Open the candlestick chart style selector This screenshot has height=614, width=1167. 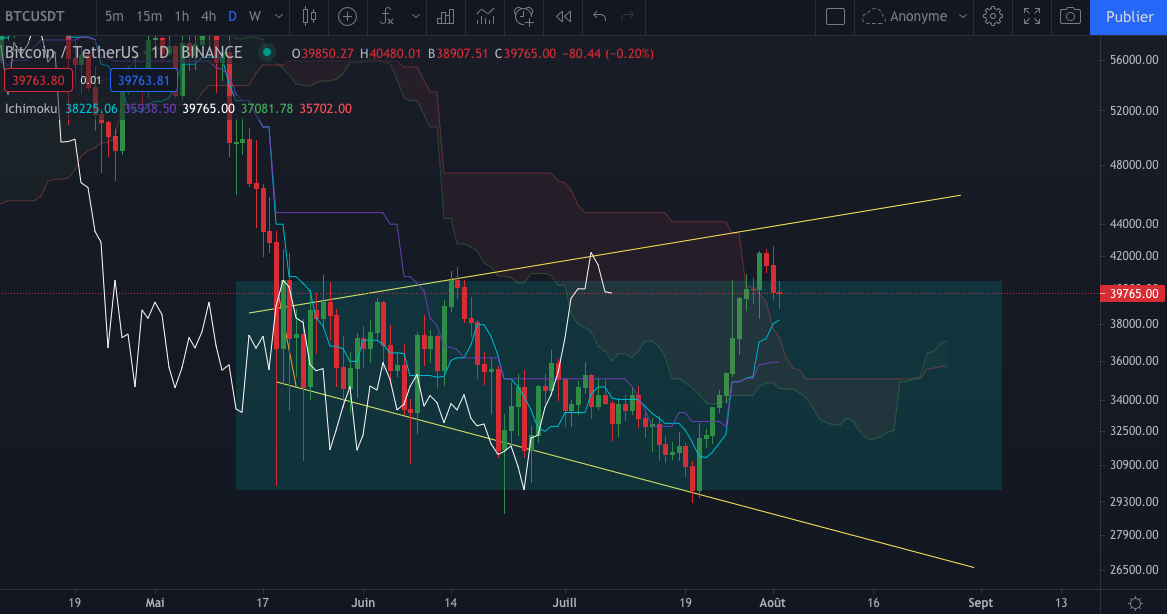coord(308,17)
